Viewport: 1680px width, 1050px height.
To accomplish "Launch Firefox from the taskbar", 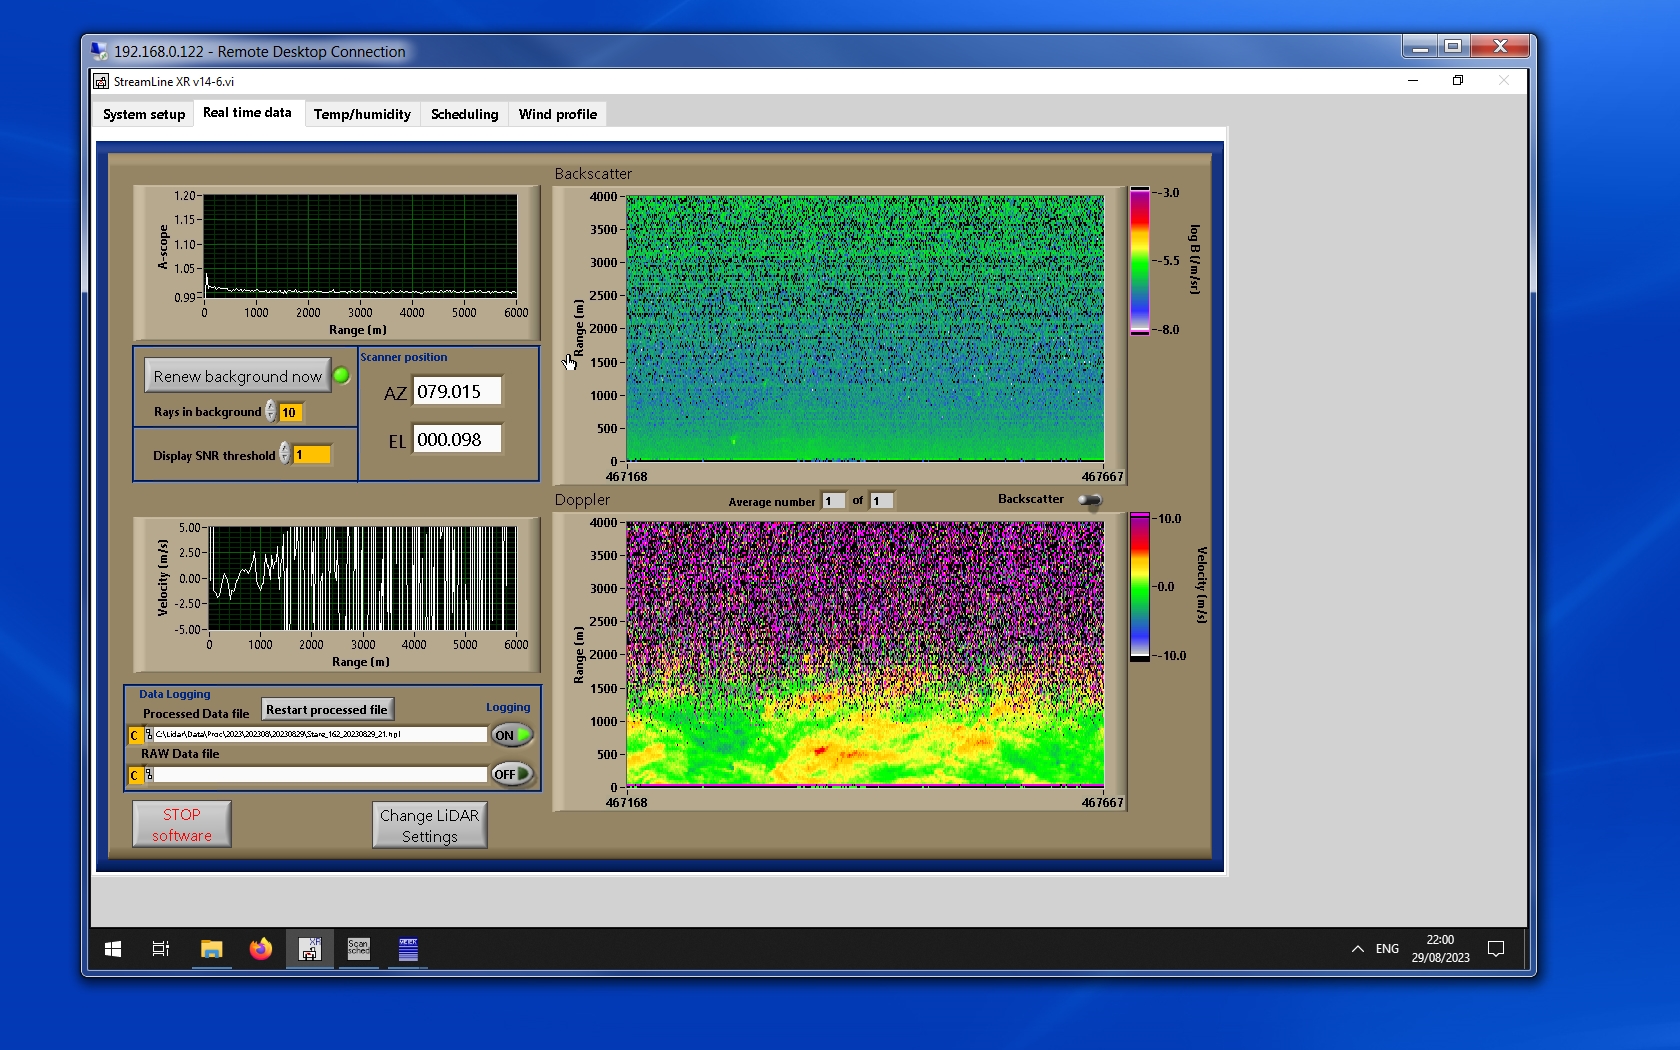I will [260, 948].
